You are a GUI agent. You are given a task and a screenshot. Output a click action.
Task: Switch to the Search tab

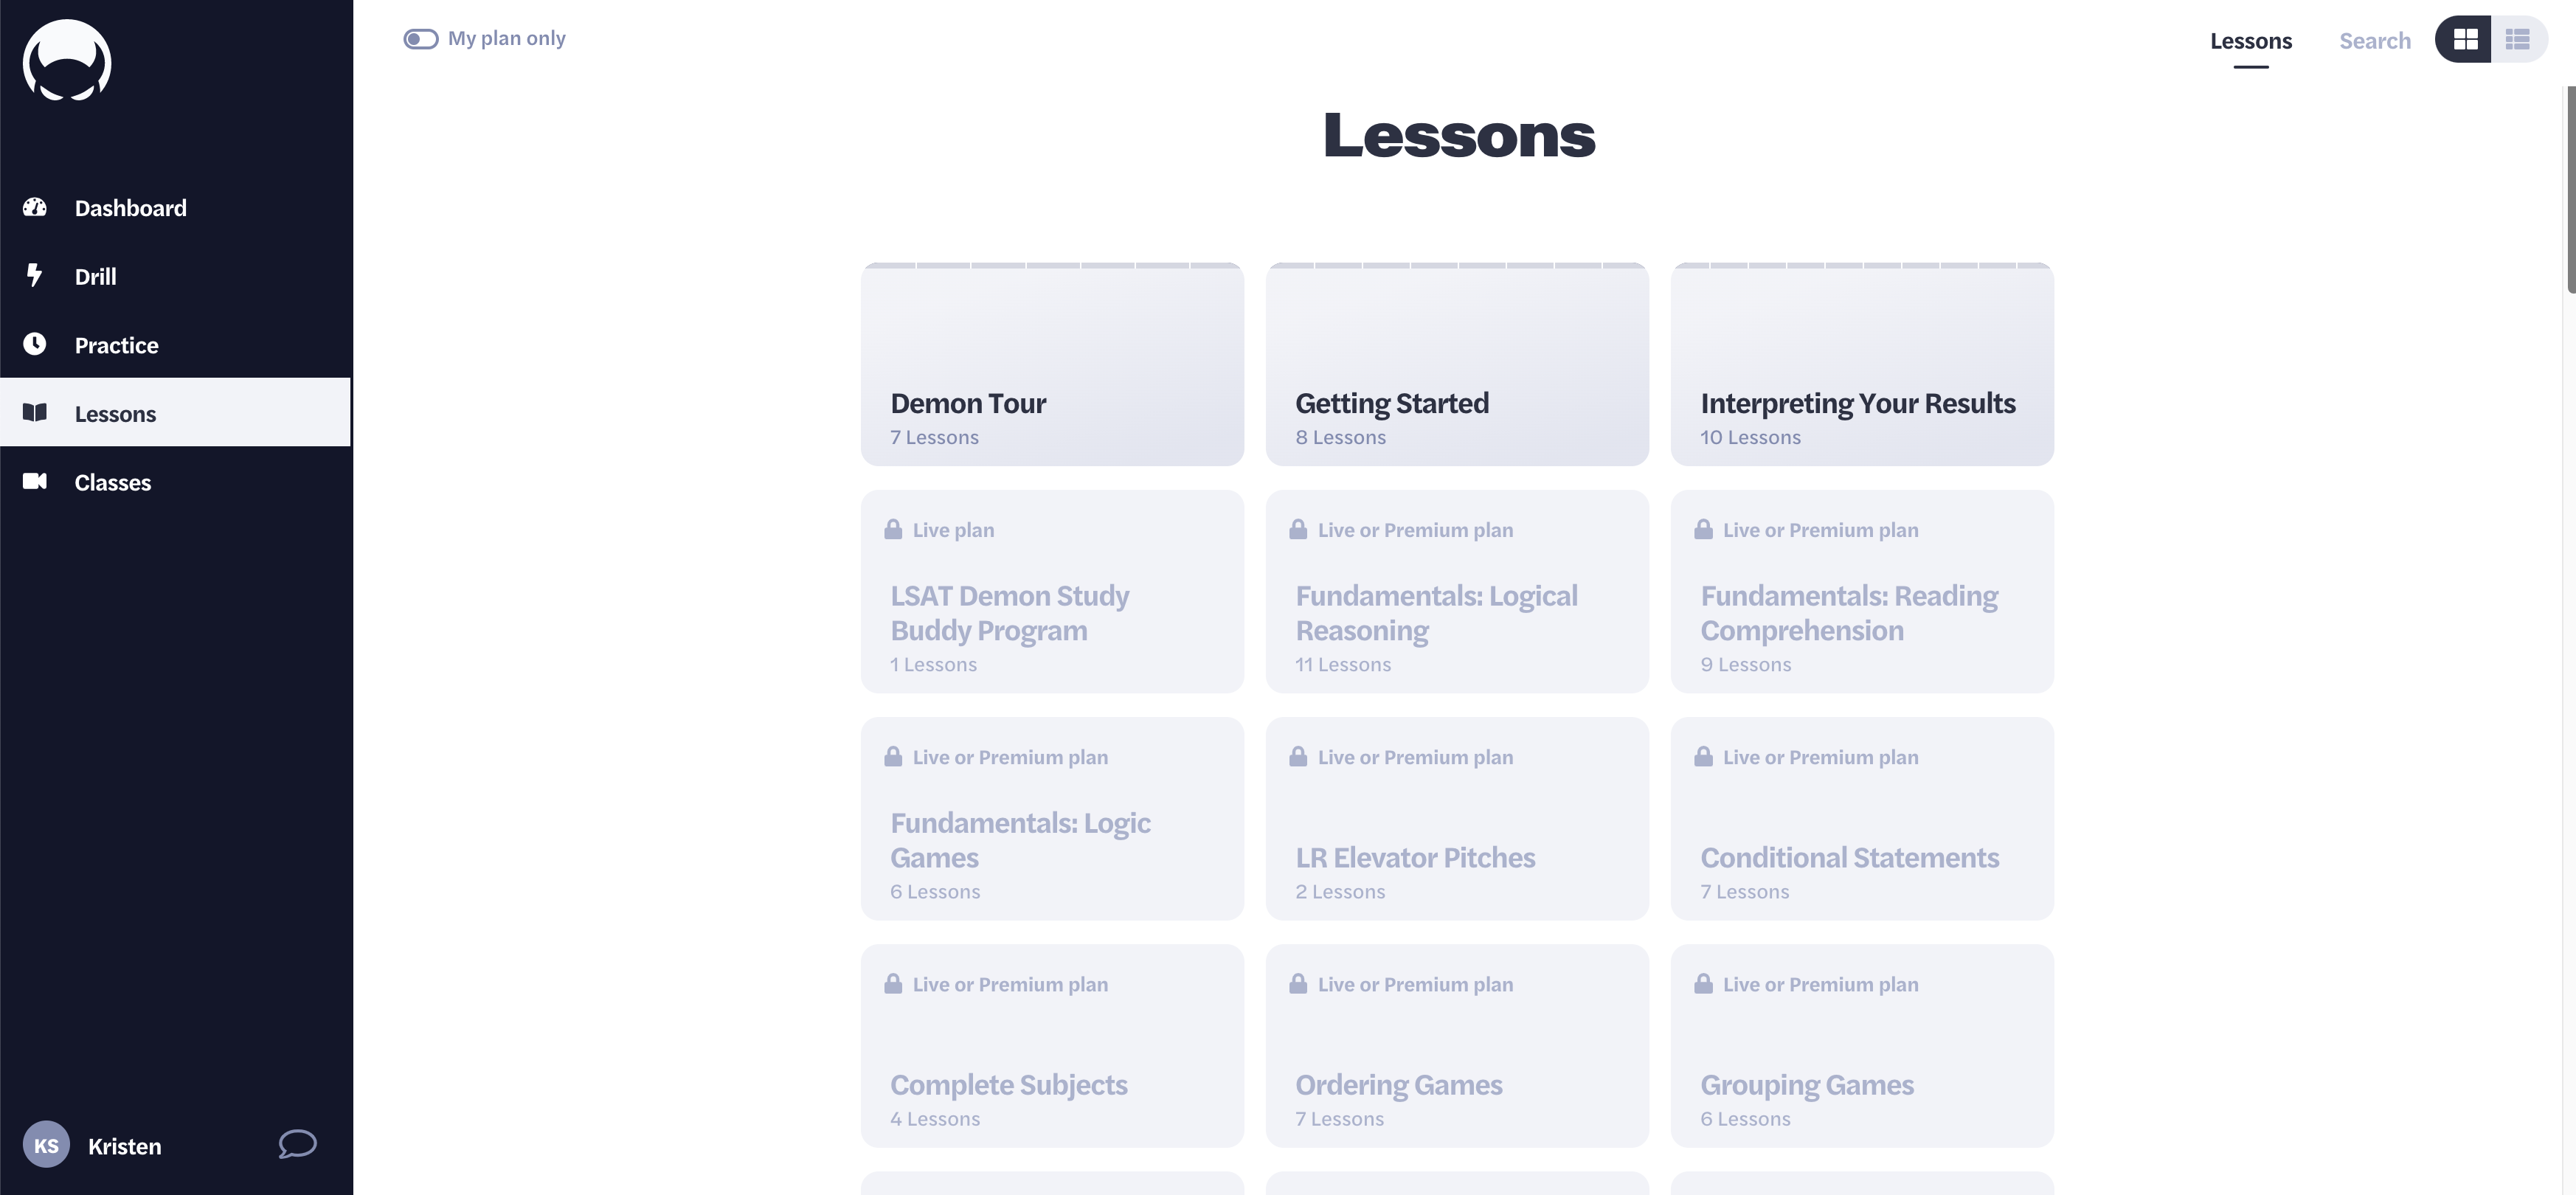coord(2374,41)
